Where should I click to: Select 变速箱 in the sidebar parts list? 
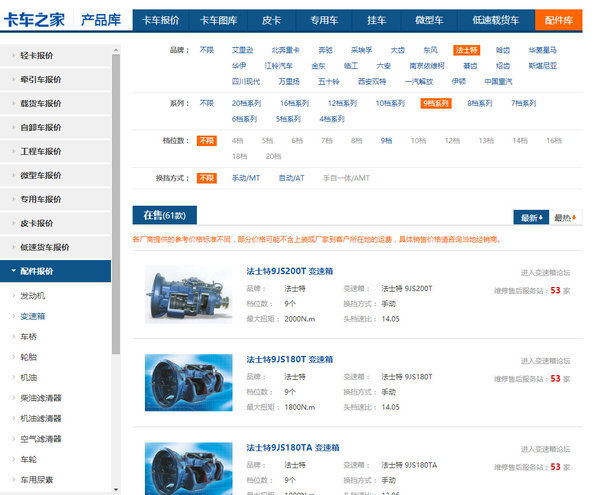tap(33, 316)
